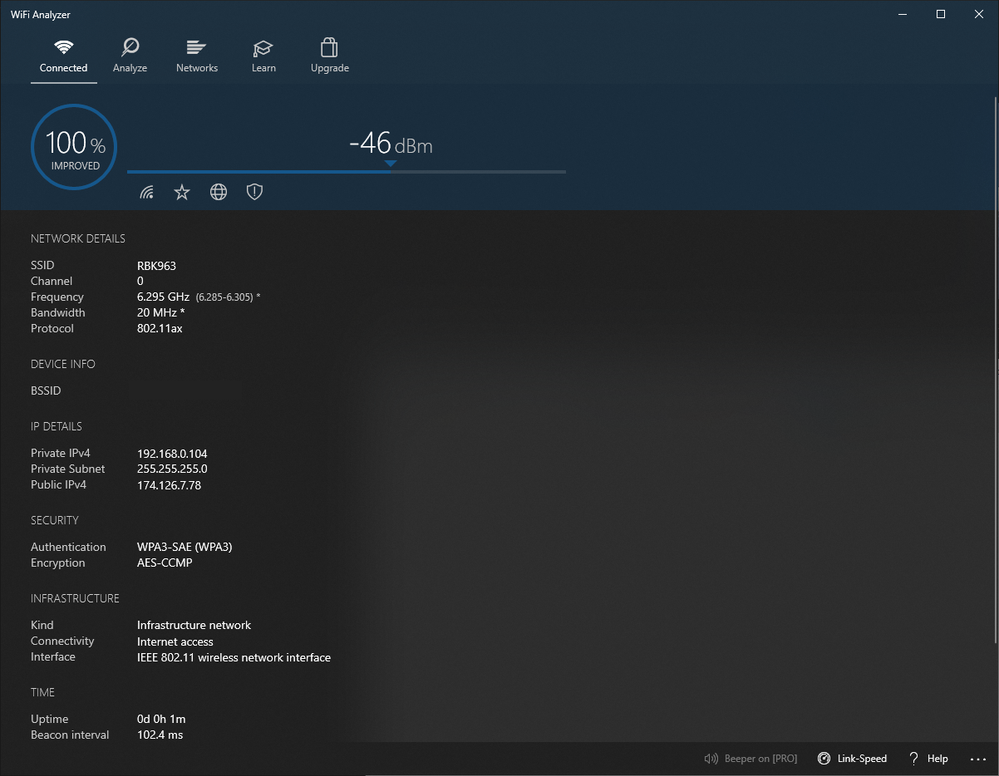Select the uptime value 0d 0h 1m
Screen dimensions: 999x776
coord(161,719)
